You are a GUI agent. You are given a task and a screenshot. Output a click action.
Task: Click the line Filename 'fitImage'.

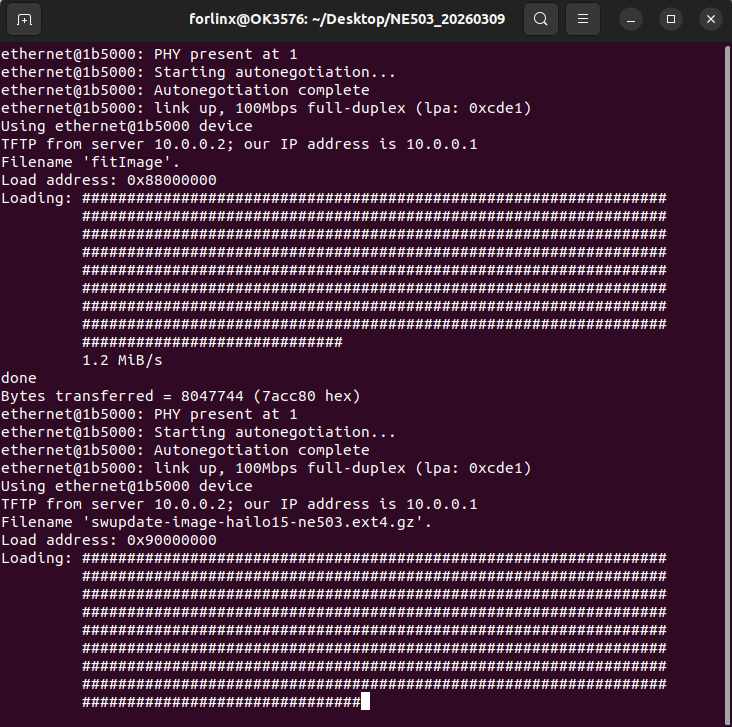[90, 162]
